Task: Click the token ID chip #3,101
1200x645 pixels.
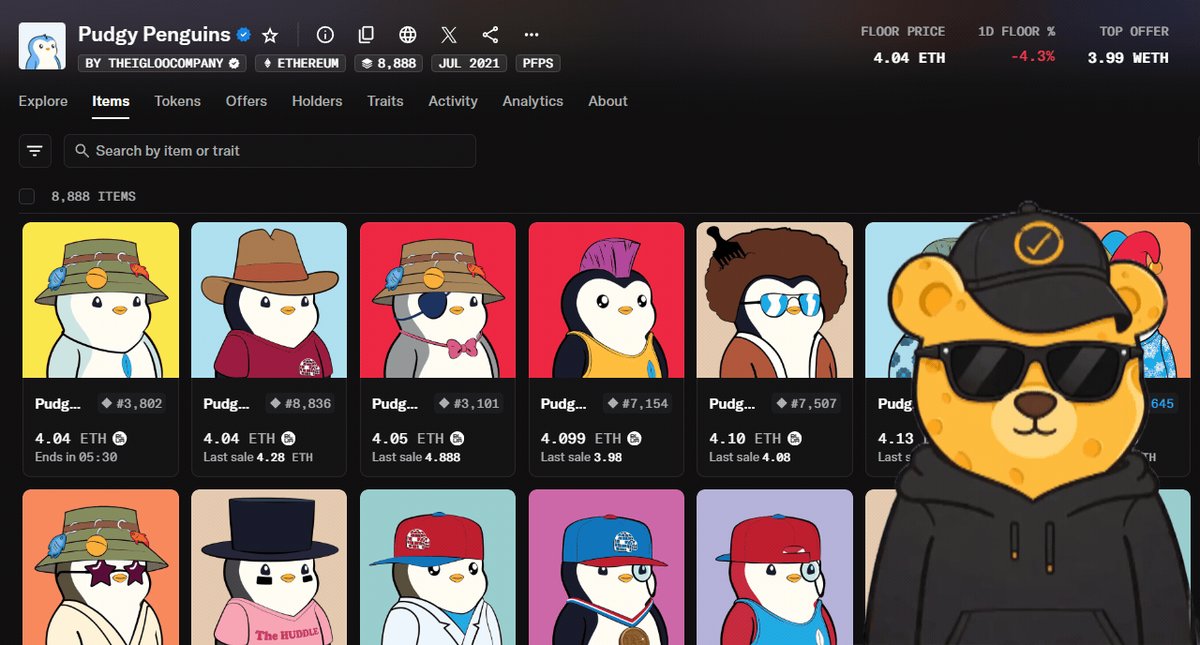Action: coord(469,404)
